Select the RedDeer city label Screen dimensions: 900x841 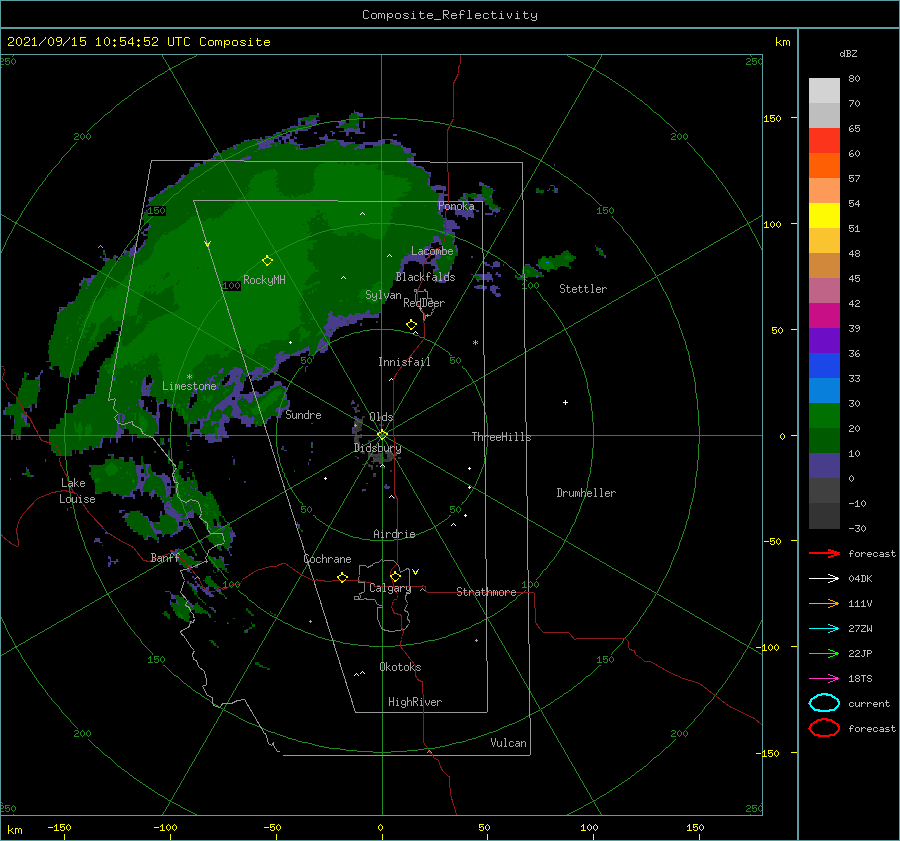click(x=424, y=303)
